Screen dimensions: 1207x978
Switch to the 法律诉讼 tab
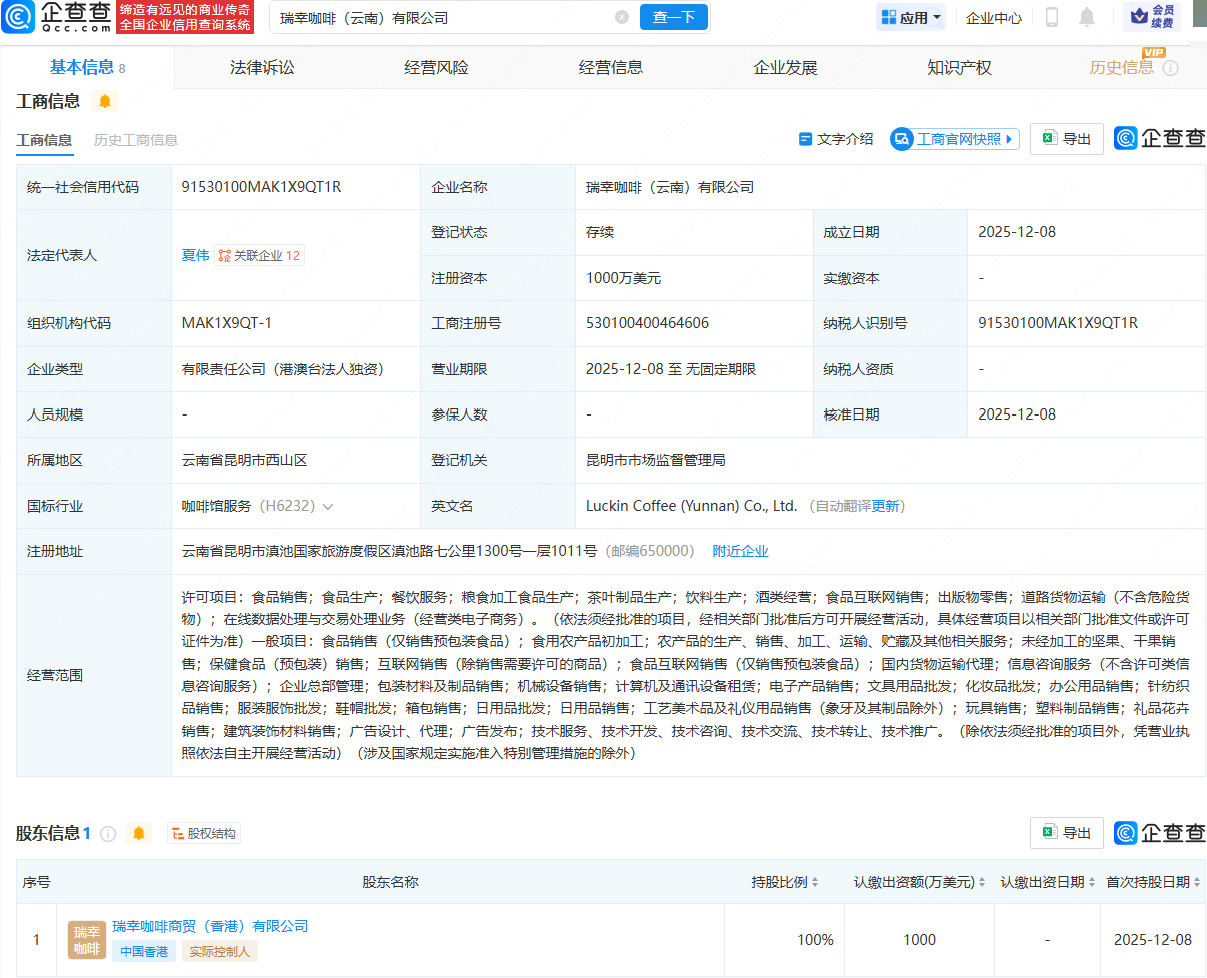coord(262,68)
